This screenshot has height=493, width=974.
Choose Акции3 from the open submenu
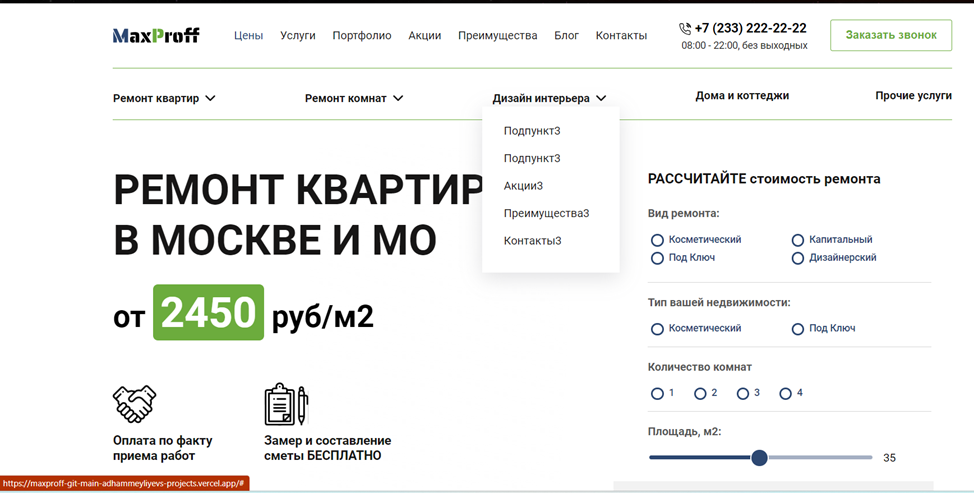coord(523,186)
